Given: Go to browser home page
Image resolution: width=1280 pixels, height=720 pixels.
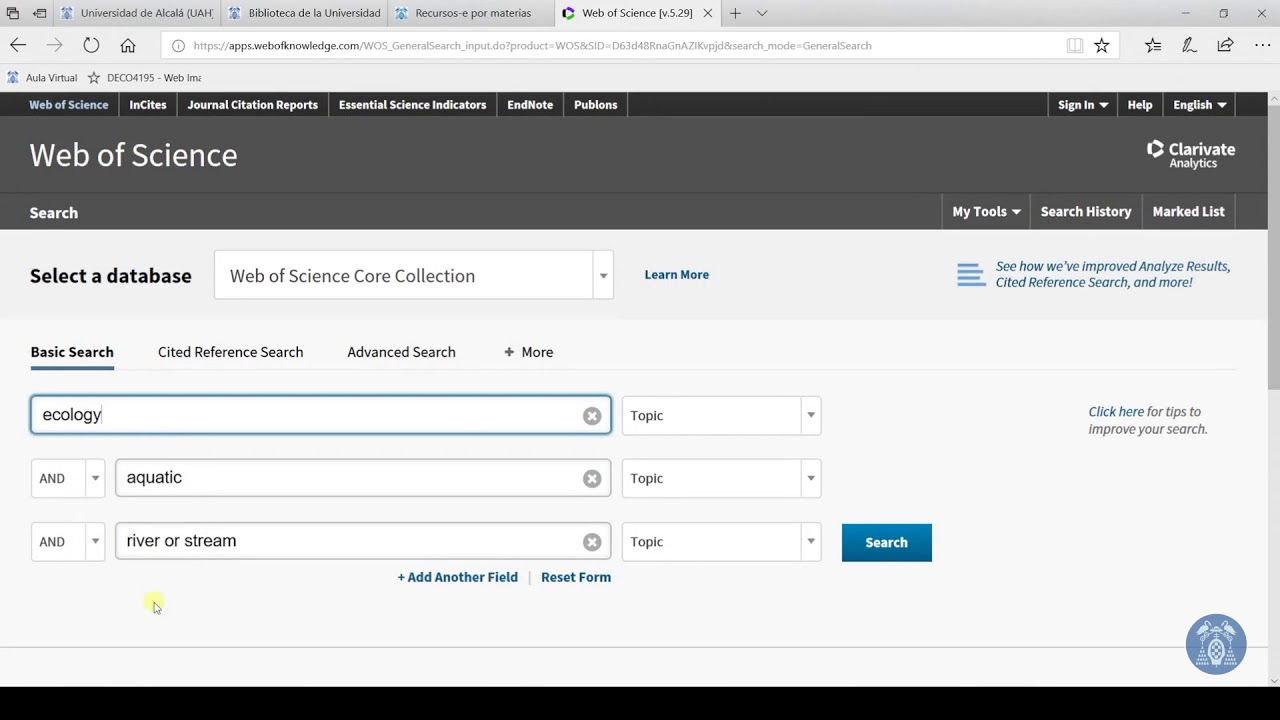Looking at the screenshot, I should pos(127,45).
